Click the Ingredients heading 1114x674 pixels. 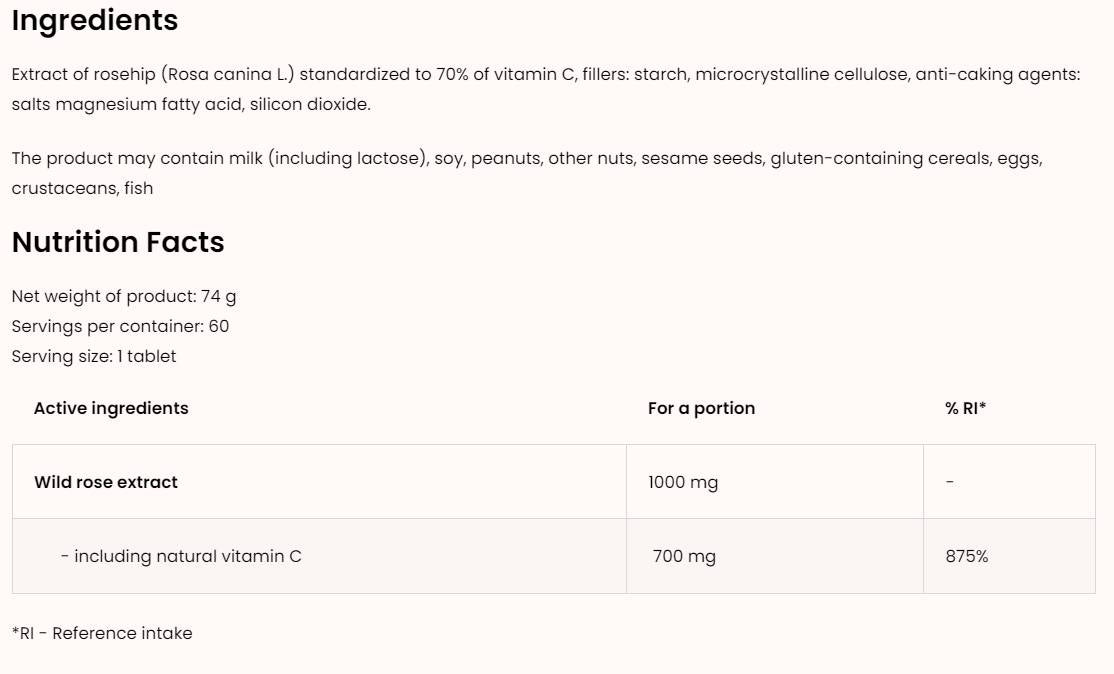pyautogui.click(x=95, y=21)
